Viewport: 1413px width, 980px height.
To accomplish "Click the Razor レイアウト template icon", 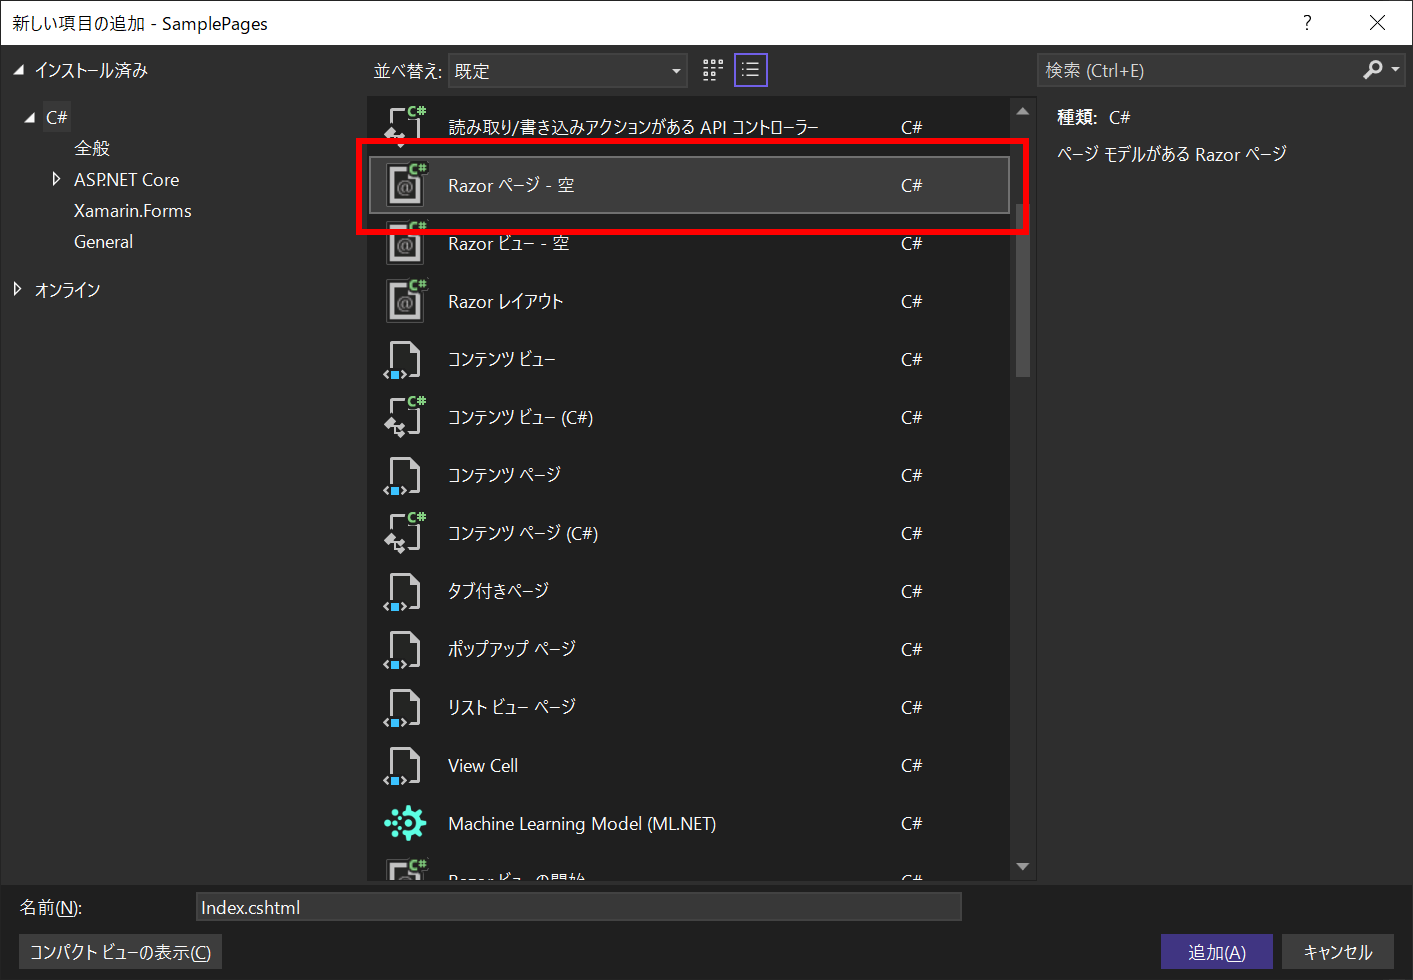I will [x=405, y=300].
